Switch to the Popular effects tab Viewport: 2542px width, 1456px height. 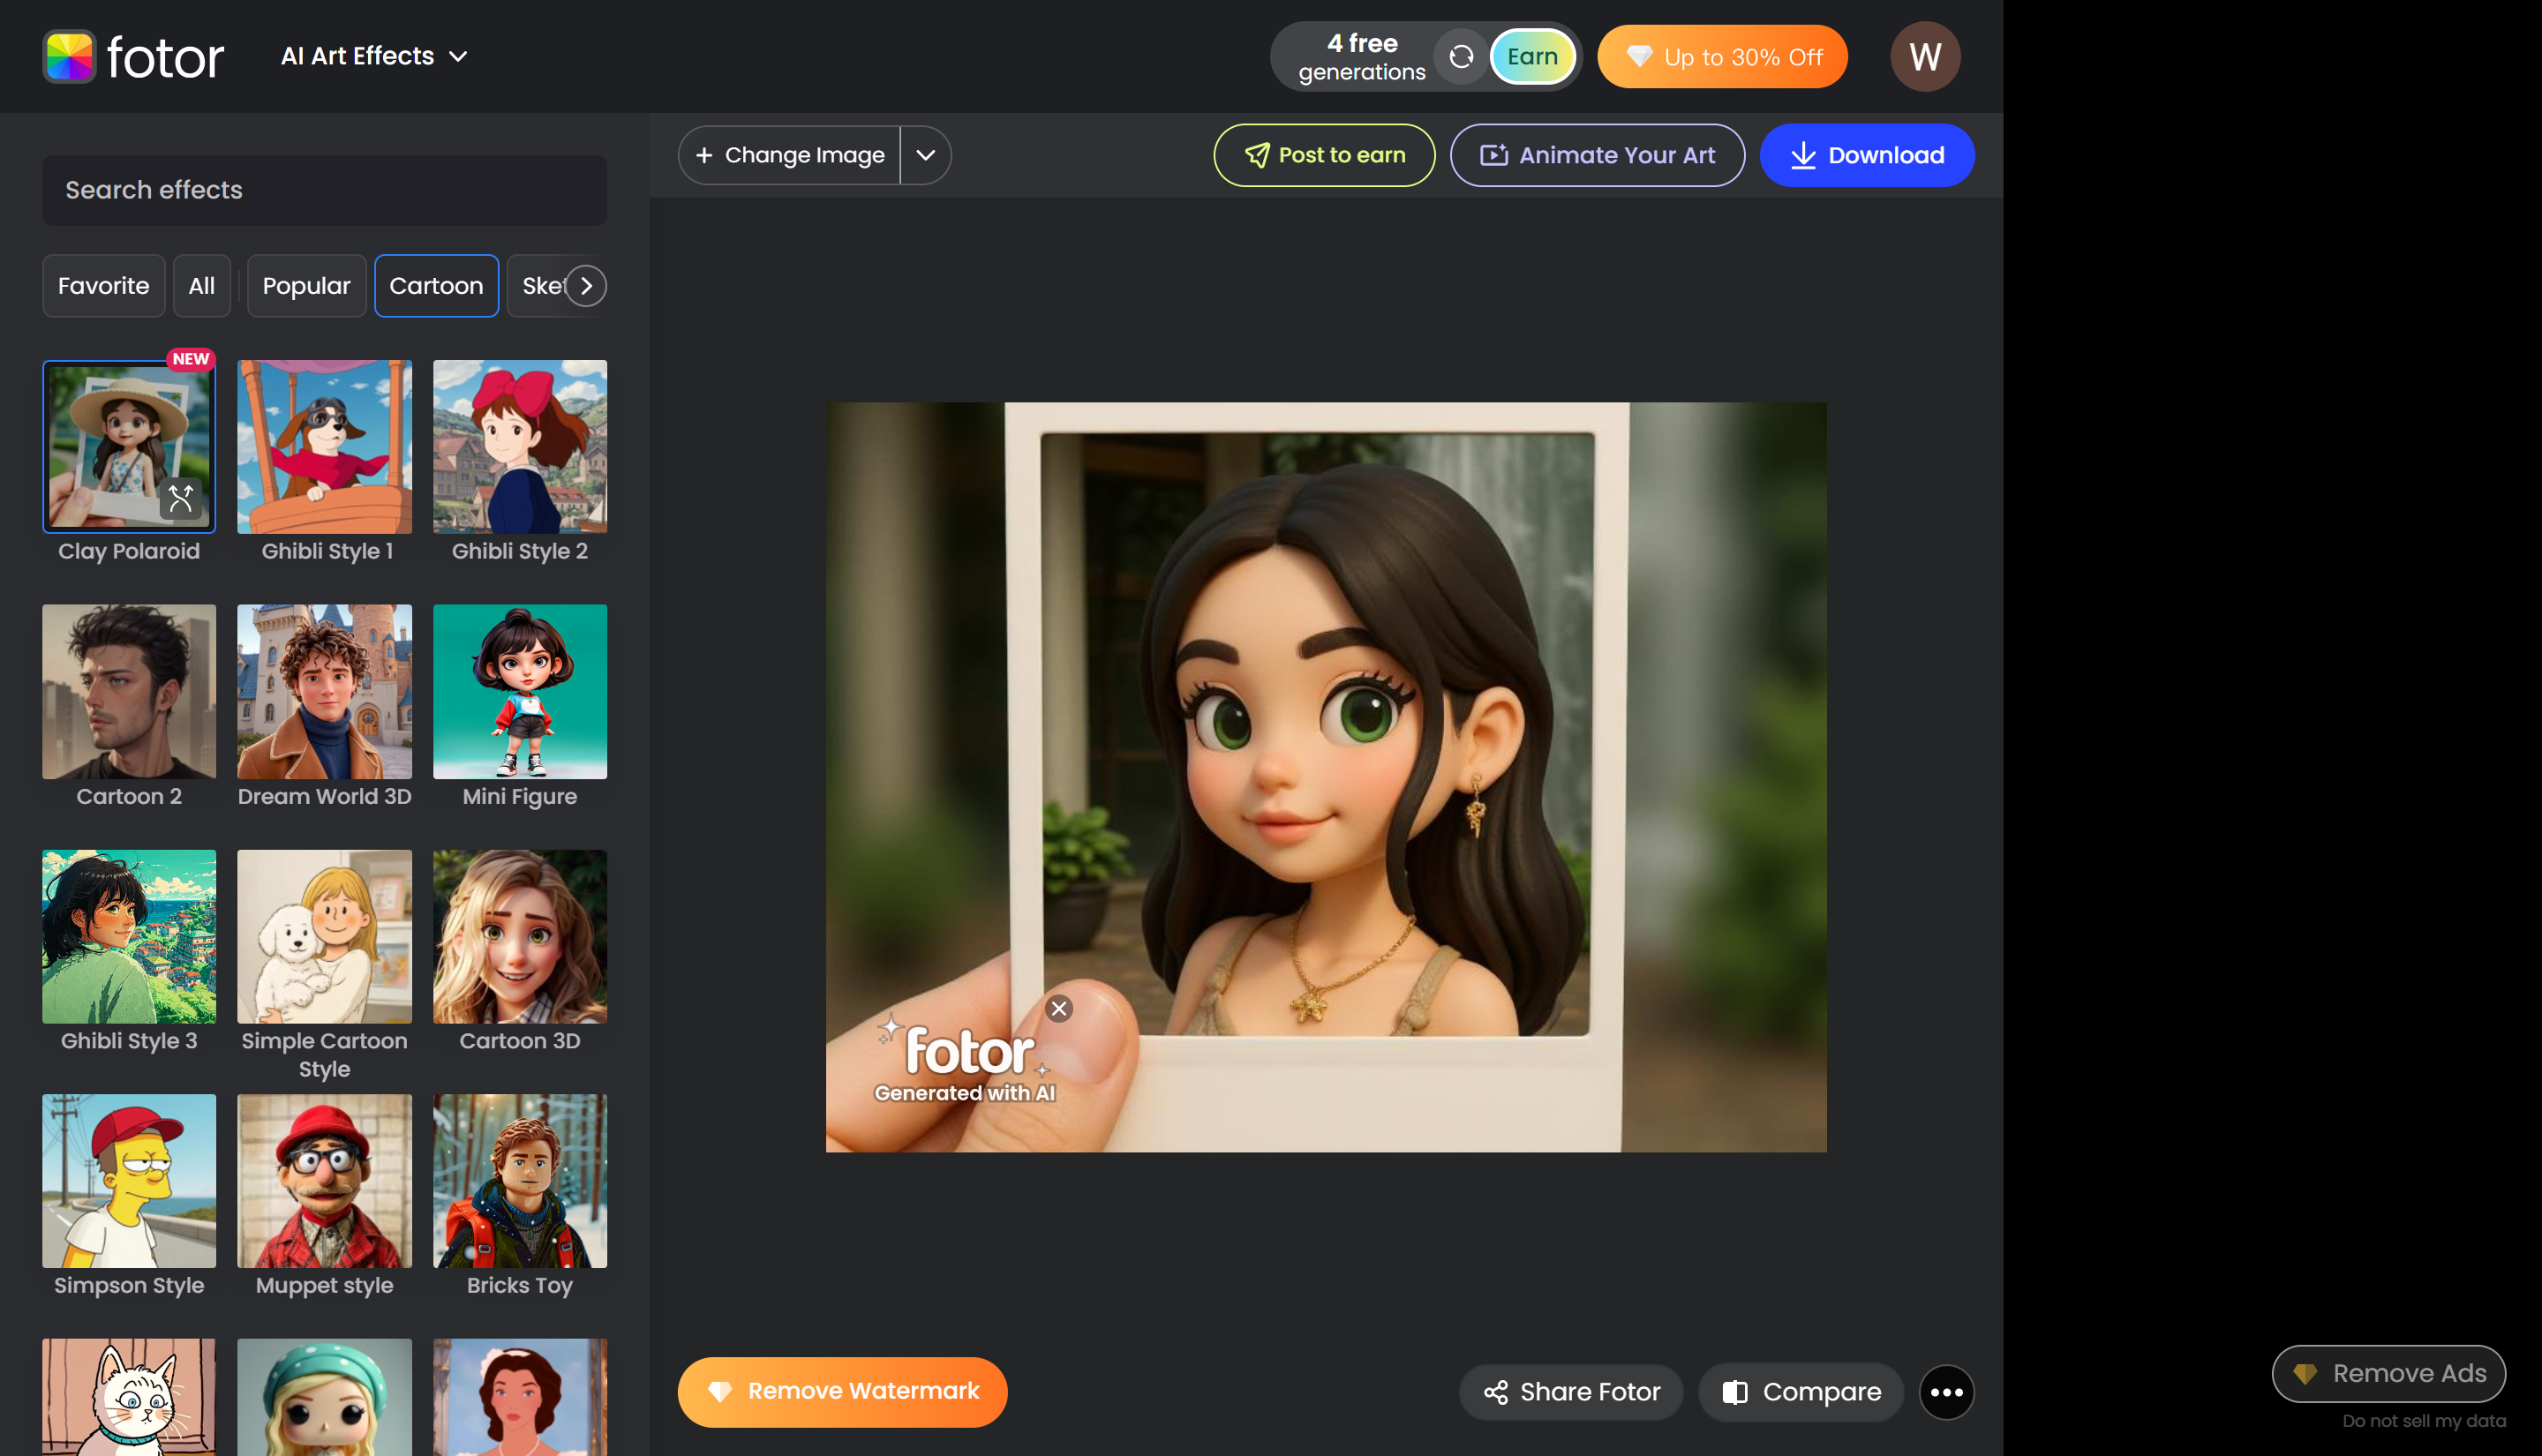[306, 285]
